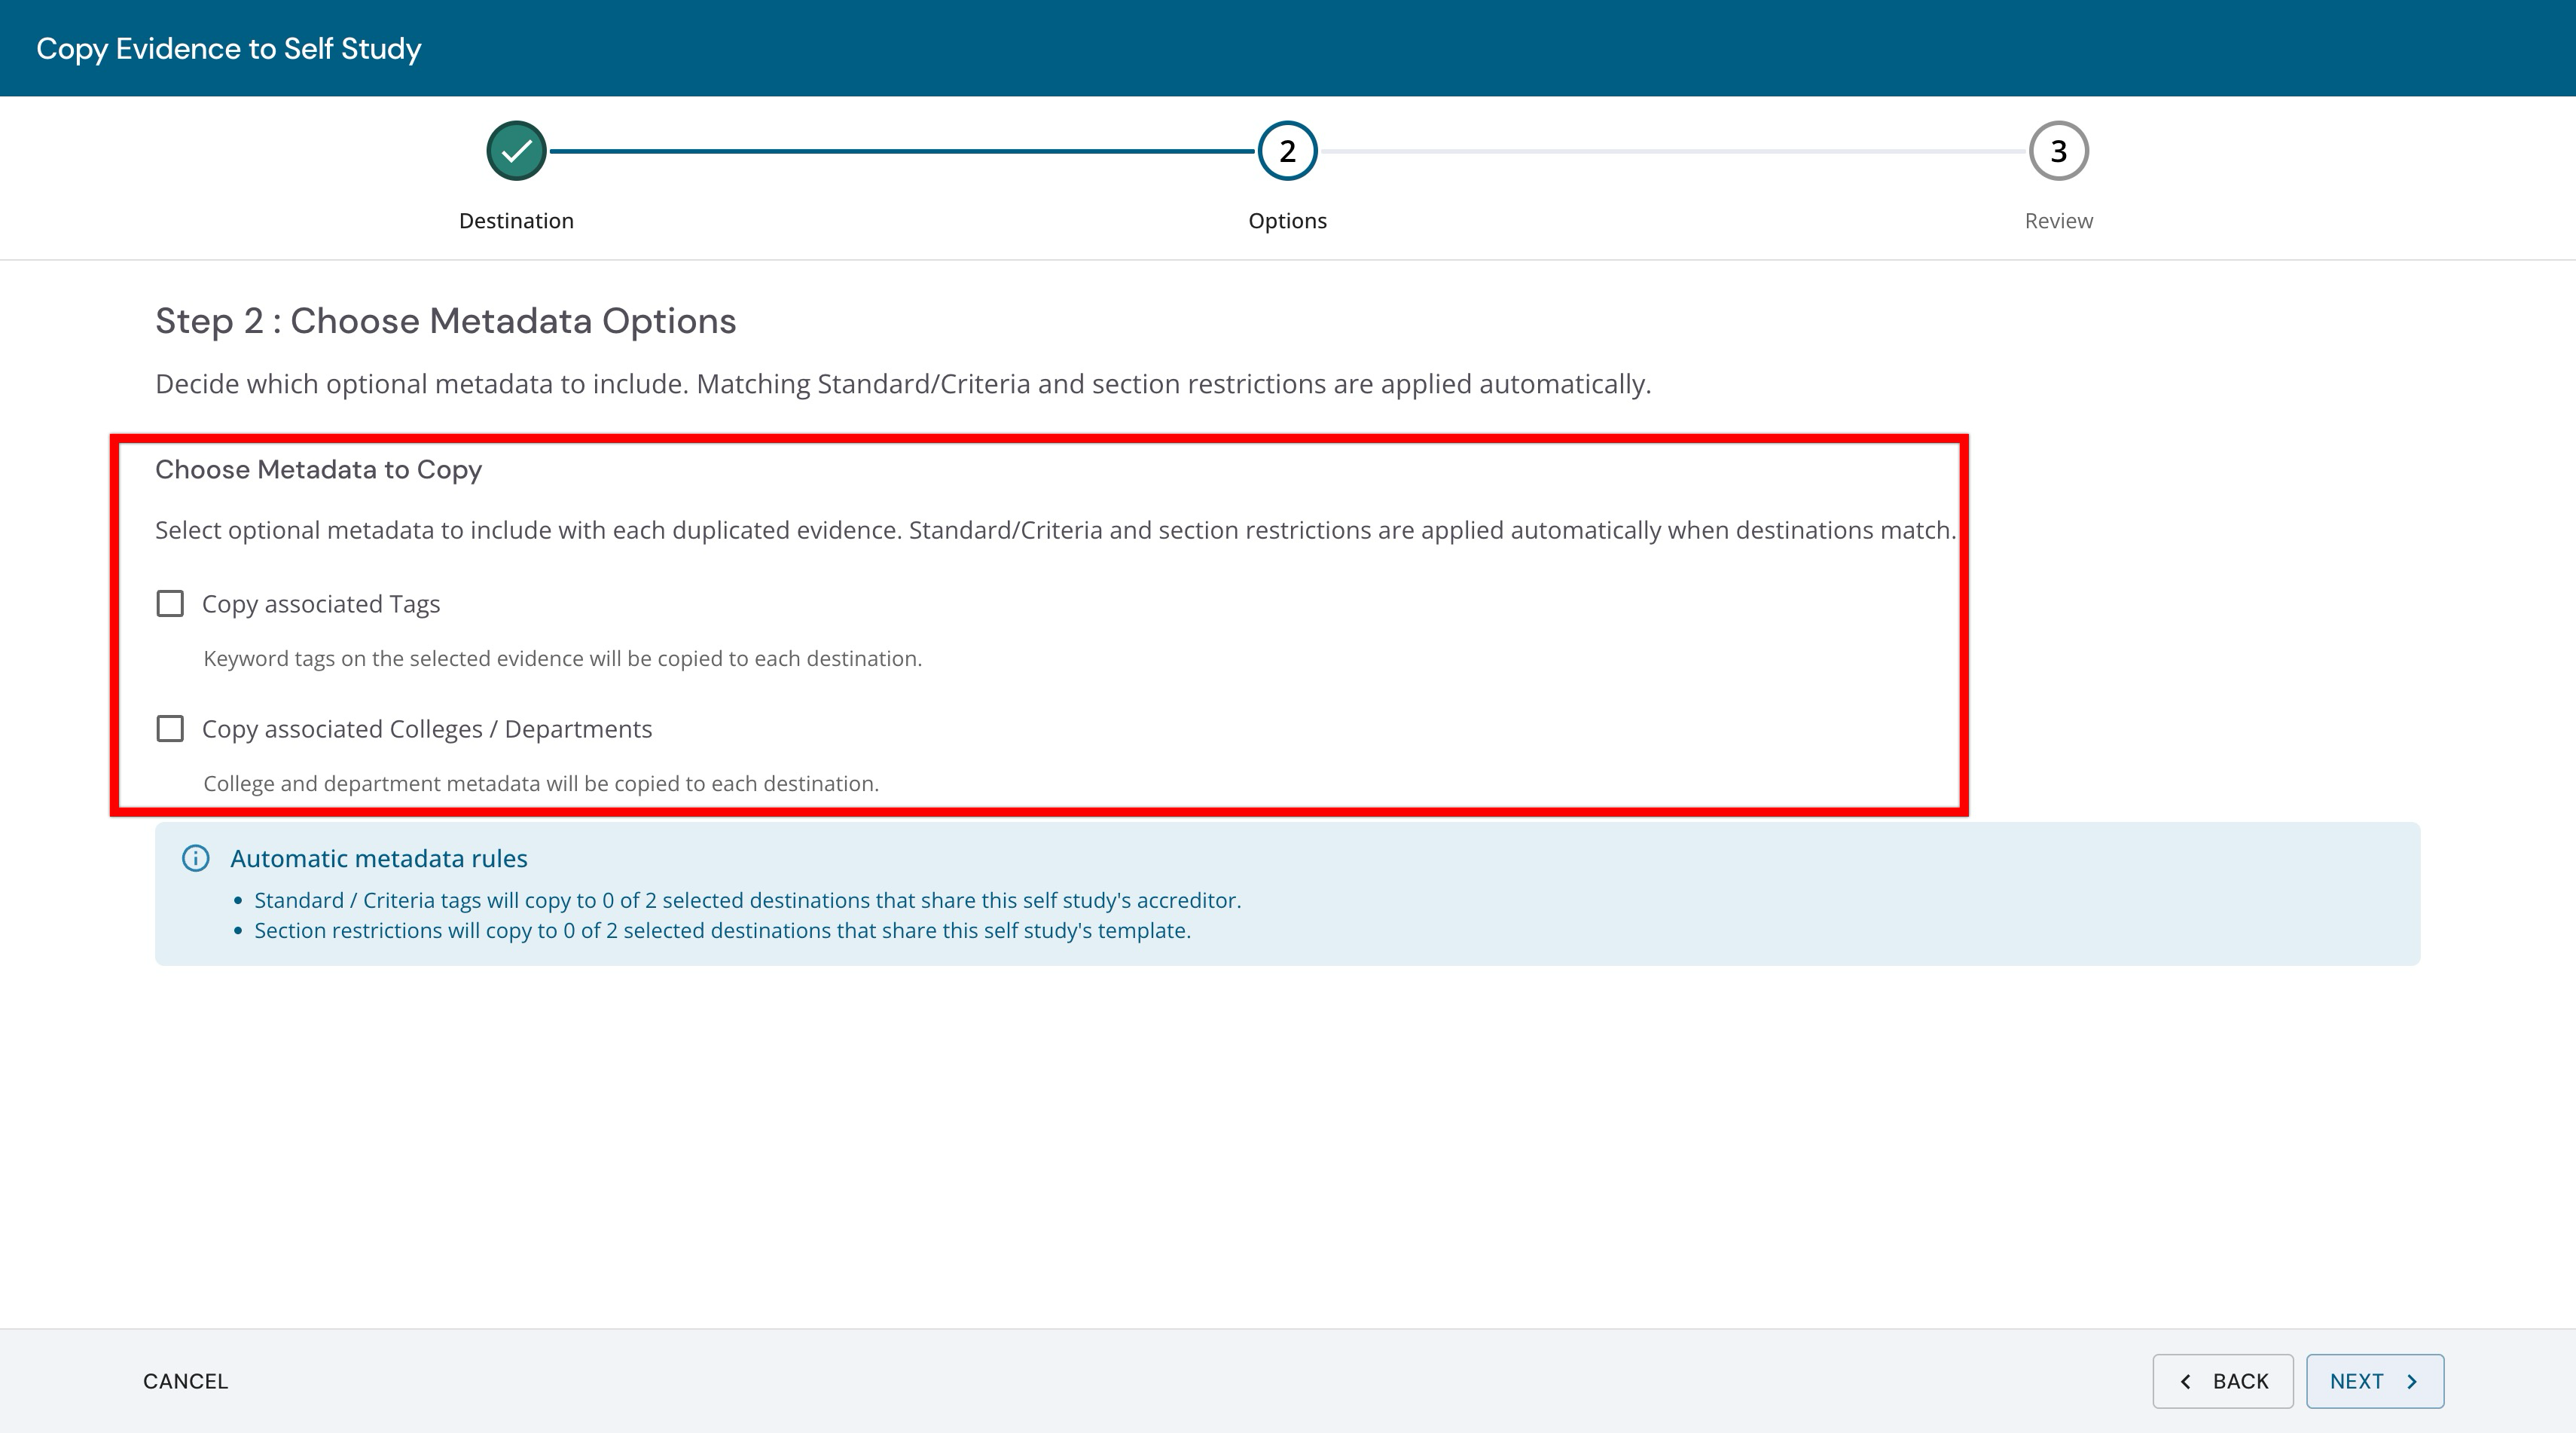Click 'Copy Evidence to Self Study' title

pyautogui.click(x=229, y=49)
